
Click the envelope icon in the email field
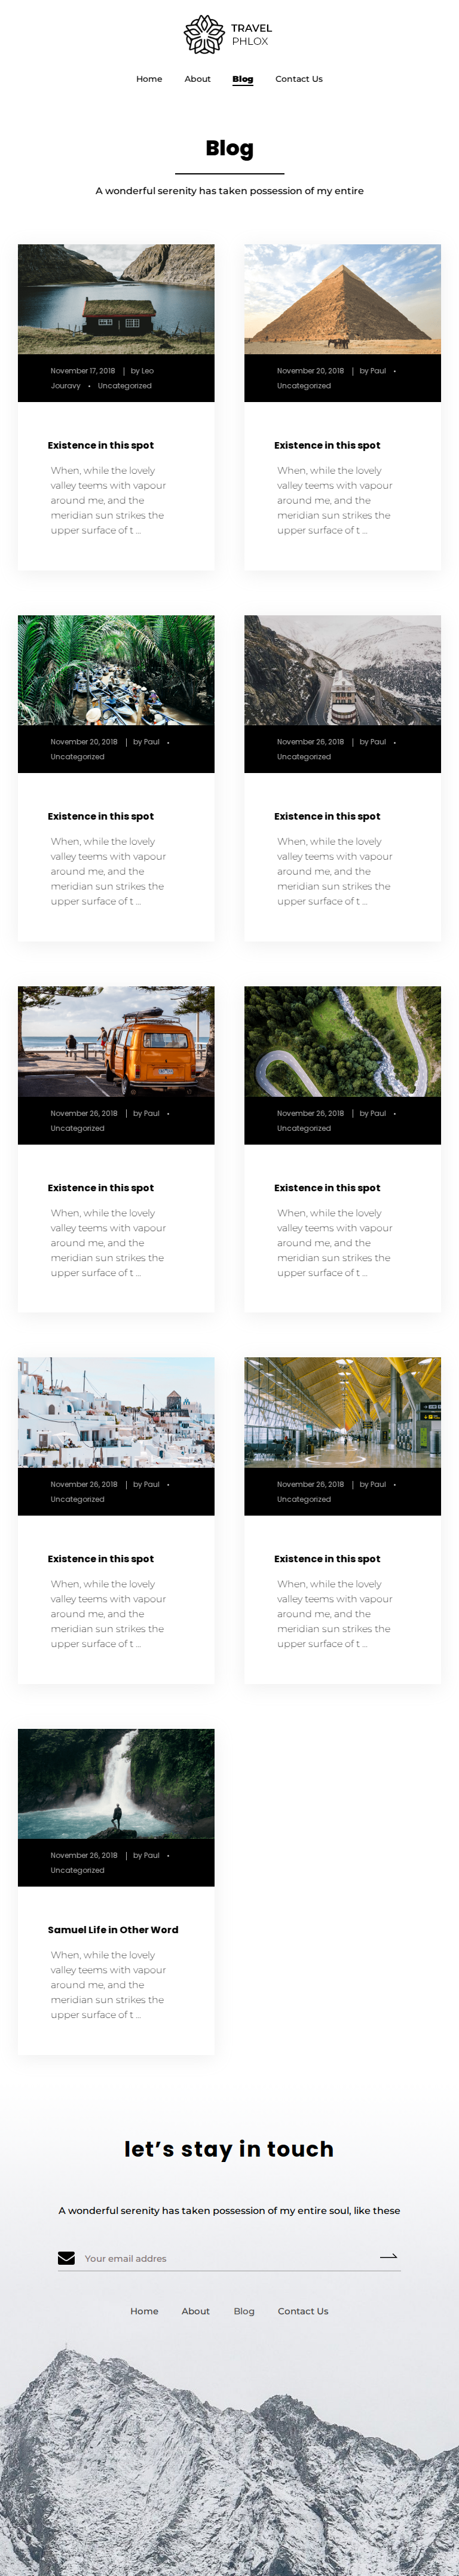pyautogui.click(x=67, y=2258)
